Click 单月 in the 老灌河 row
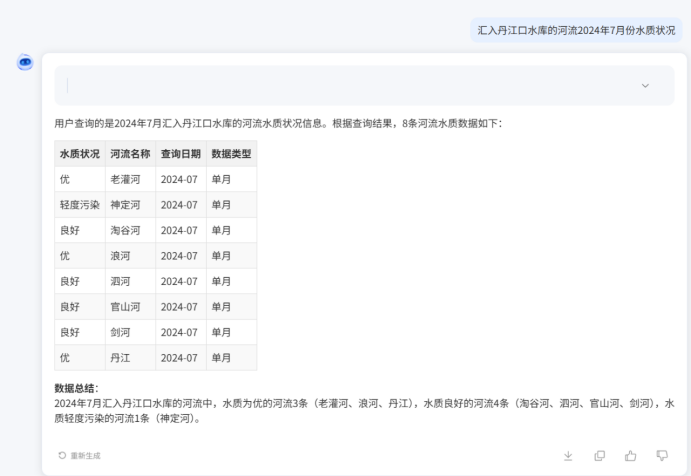Image resolution: width=691 pixels, height=476 pixels. 231,179
